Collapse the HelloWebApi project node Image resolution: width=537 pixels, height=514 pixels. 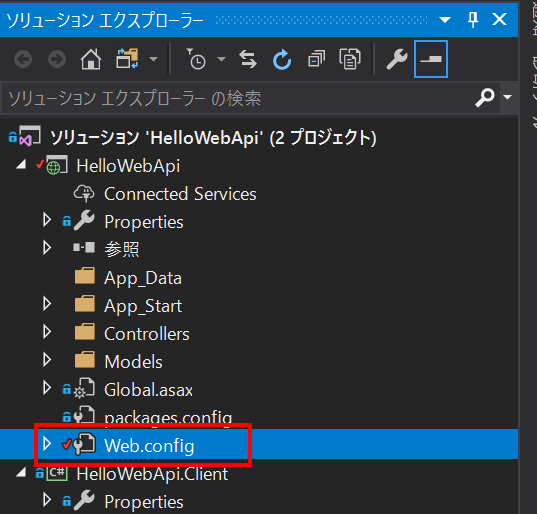21,165
